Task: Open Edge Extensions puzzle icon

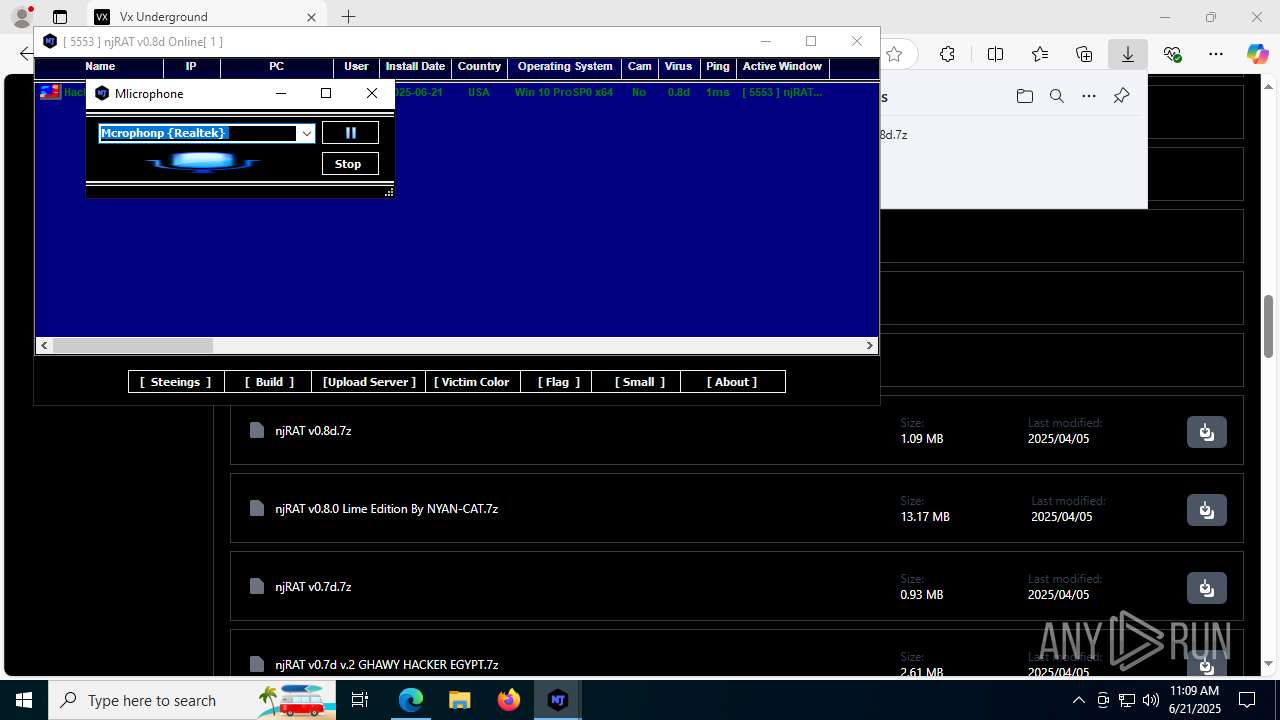Action: pos(947,54)
